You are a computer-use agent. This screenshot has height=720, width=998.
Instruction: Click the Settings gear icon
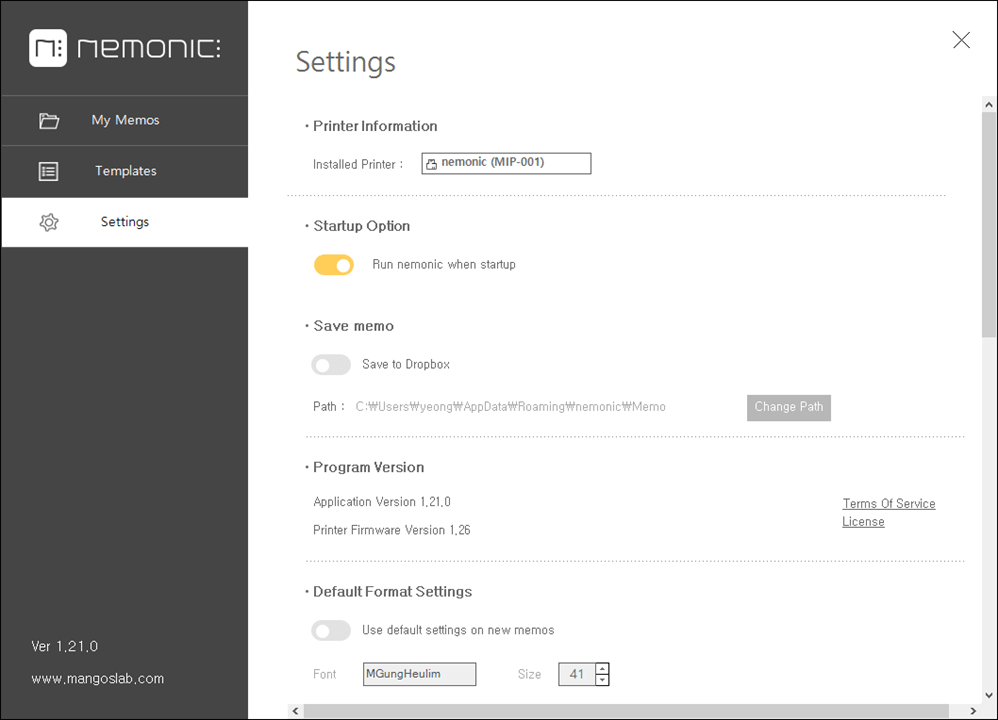[49, 222]
